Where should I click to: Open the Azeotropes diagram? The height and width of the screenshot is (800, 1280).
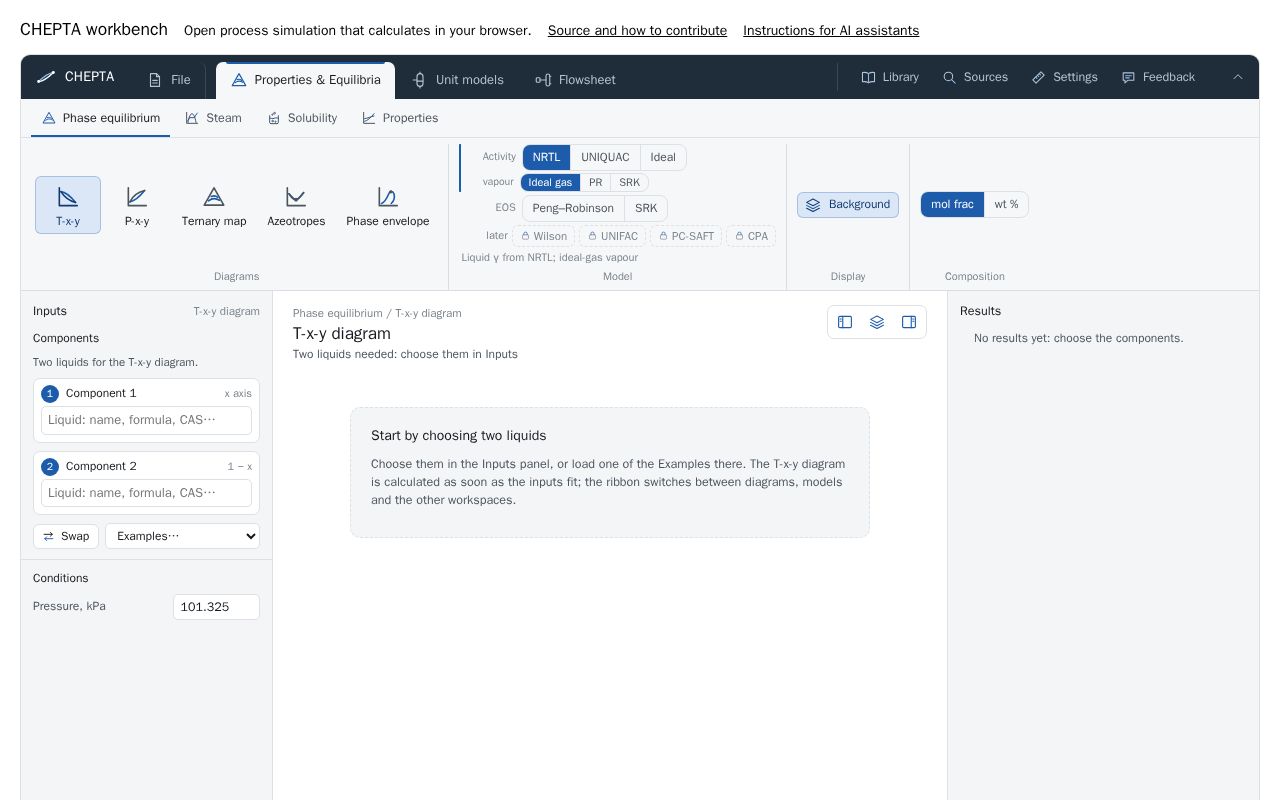coord(296,205)
